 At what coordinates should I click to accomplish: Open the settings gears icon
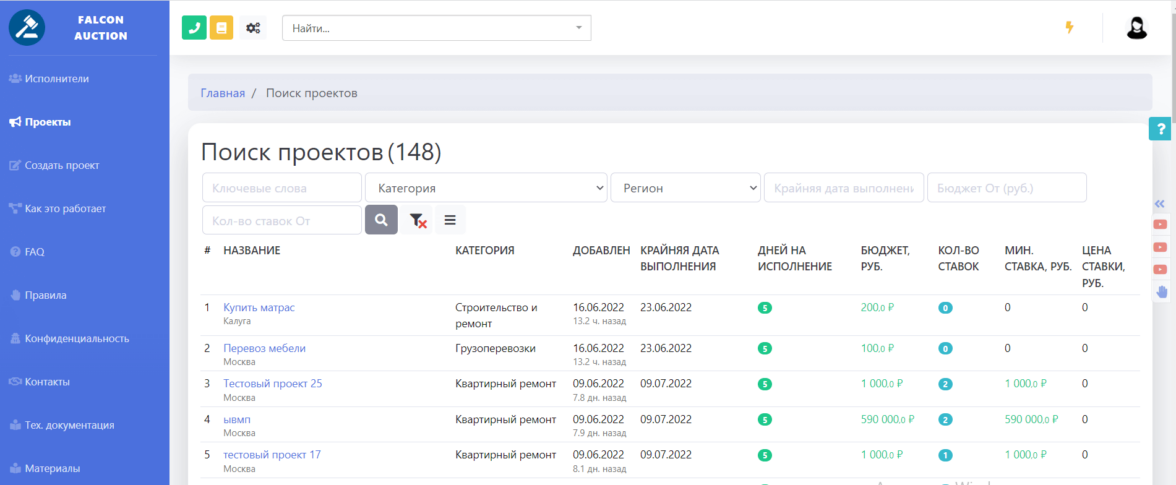coord(253,28)
